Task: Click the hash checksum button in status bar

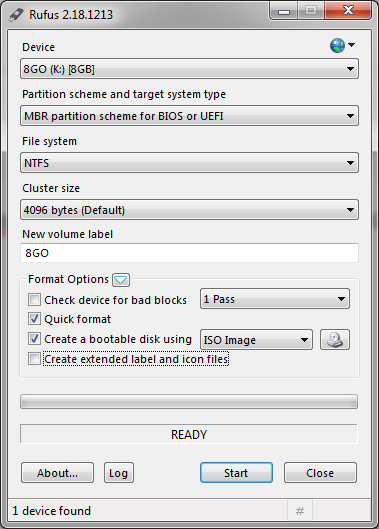Action: click(x=300, y=511)
